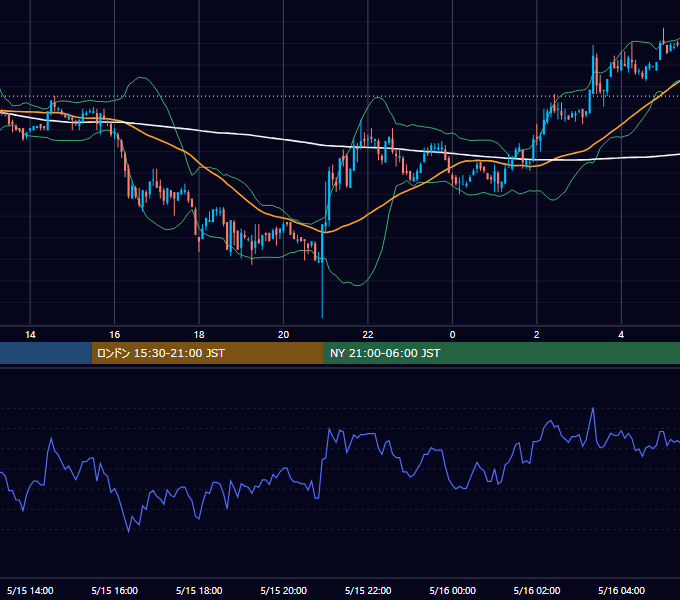Click the 5/16 02:00 date label
The height and width of the screenshot is (600, 680).
pyautogui.click(x=537, y=590)
